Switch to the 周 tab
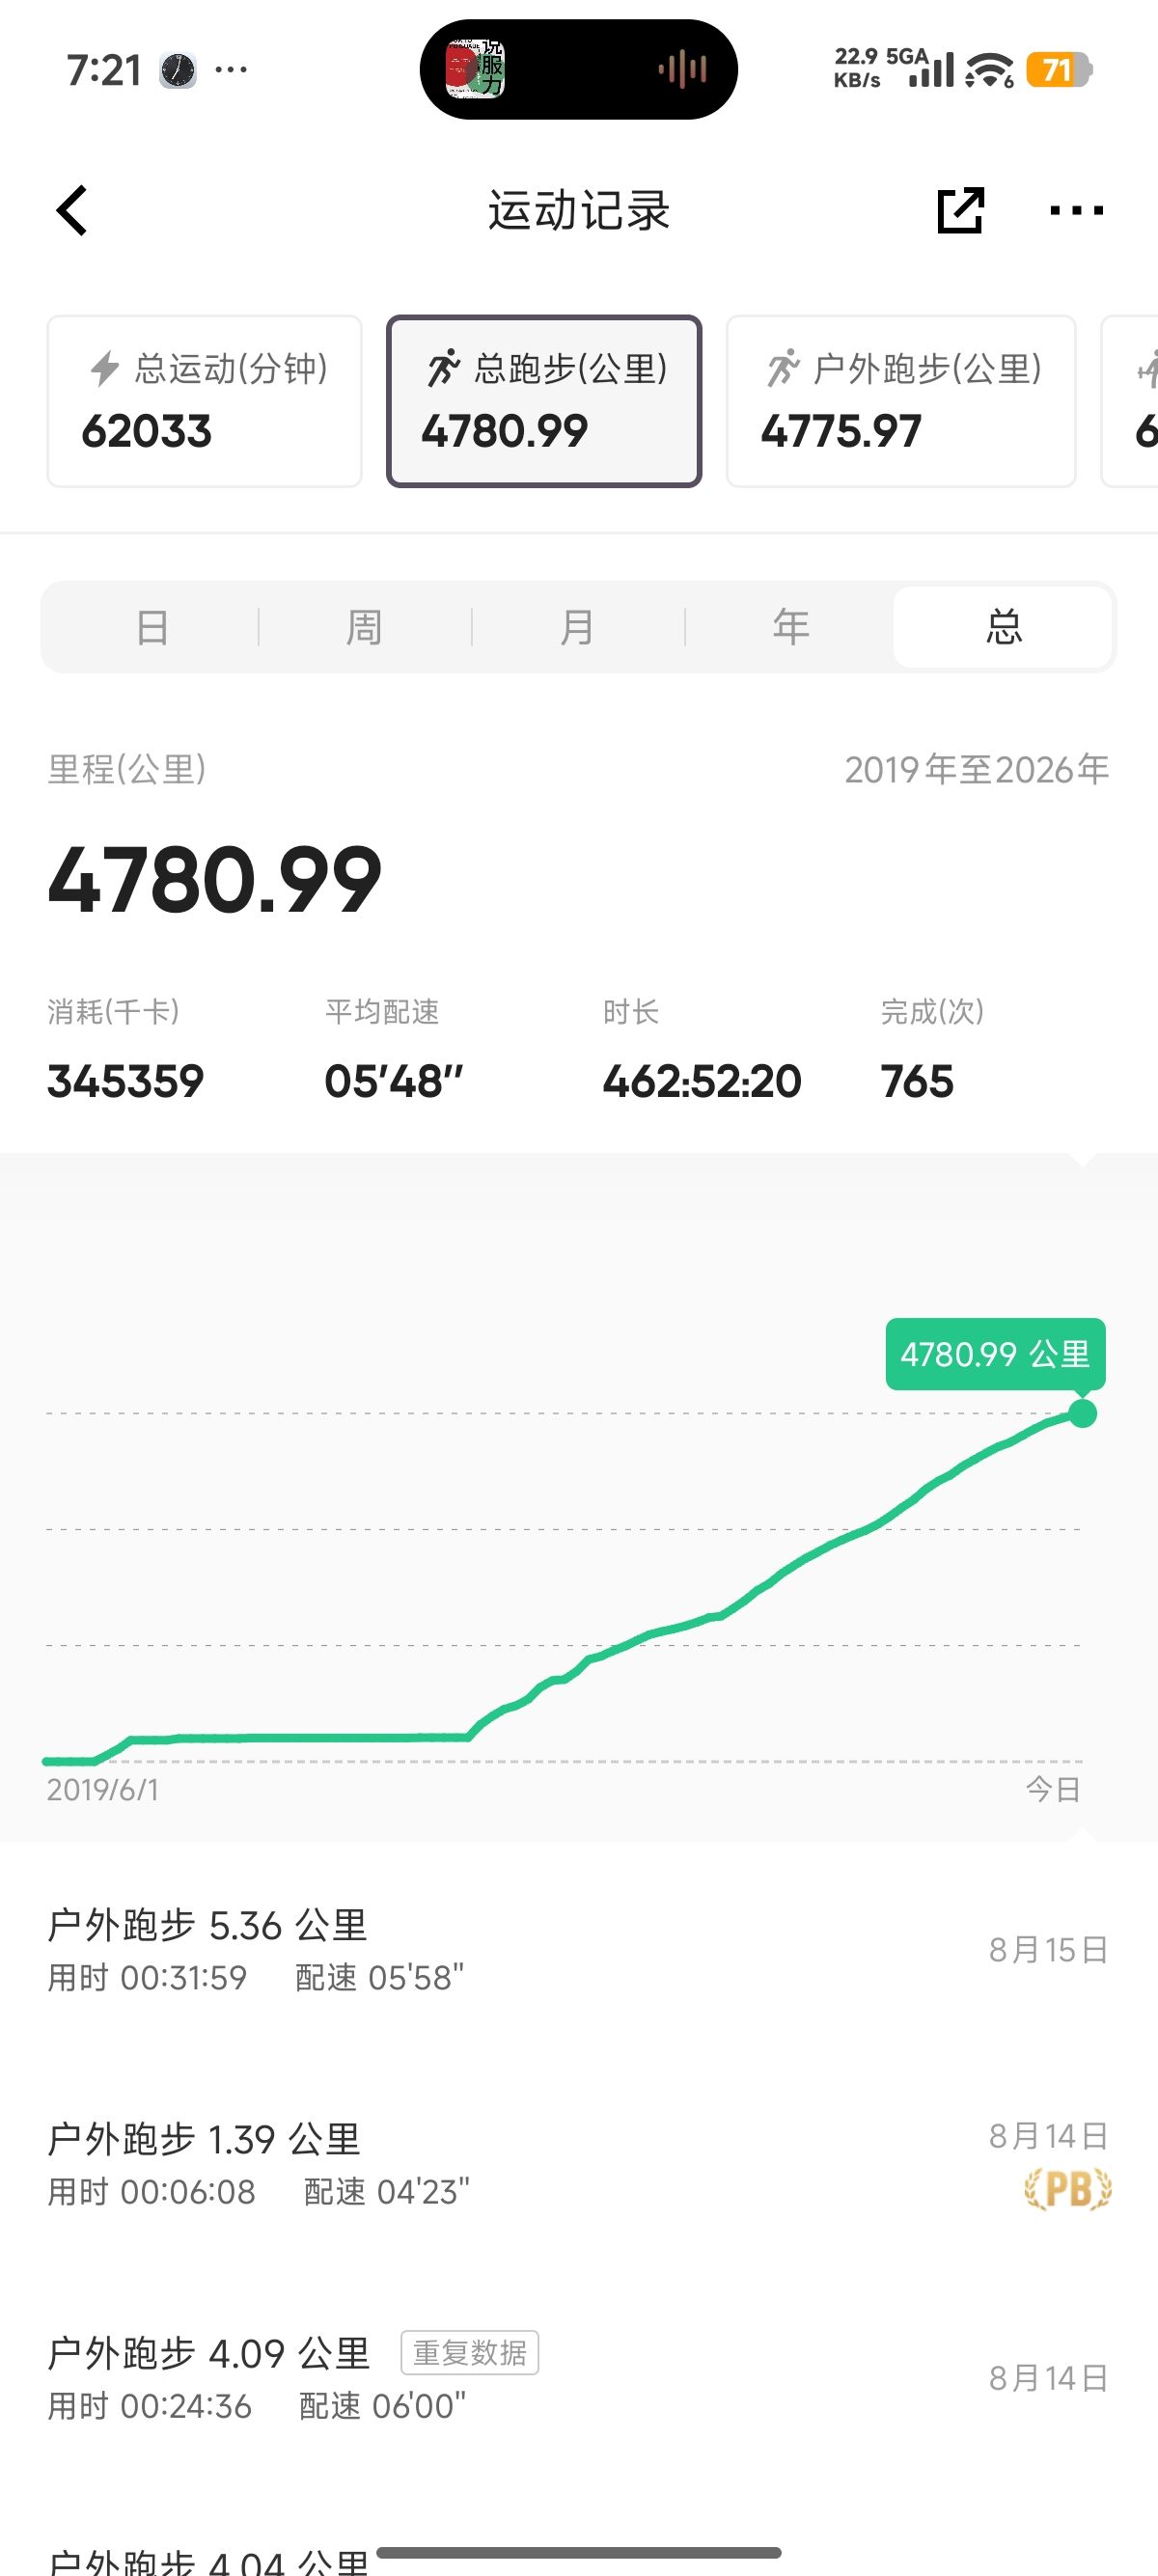The height and width of the screenshot is (2576, 1158). tap(364, 627)
